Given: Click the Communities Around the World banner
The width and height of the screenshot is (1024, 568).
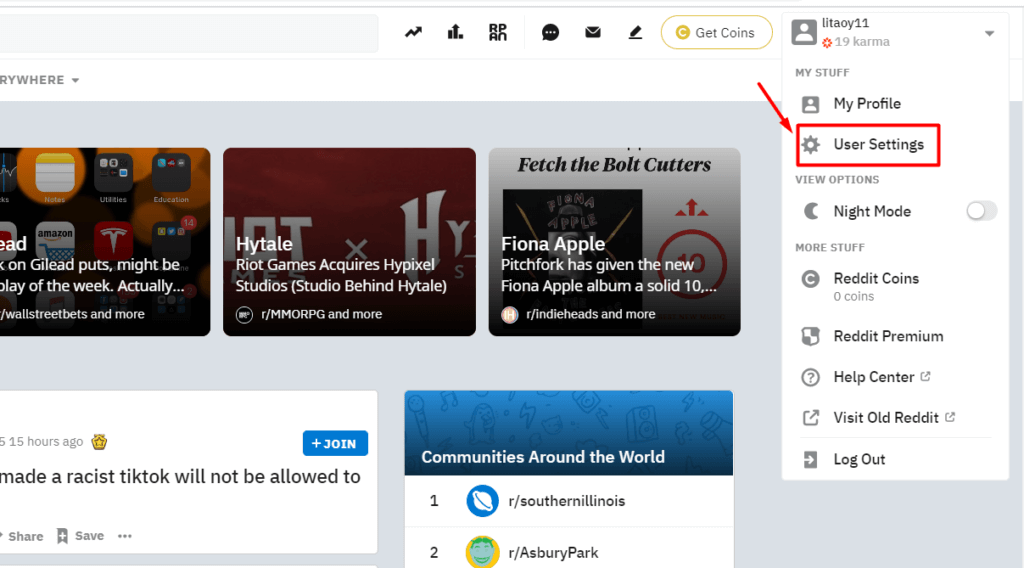Looking at the screenshot, I should (x=569, y=433).
